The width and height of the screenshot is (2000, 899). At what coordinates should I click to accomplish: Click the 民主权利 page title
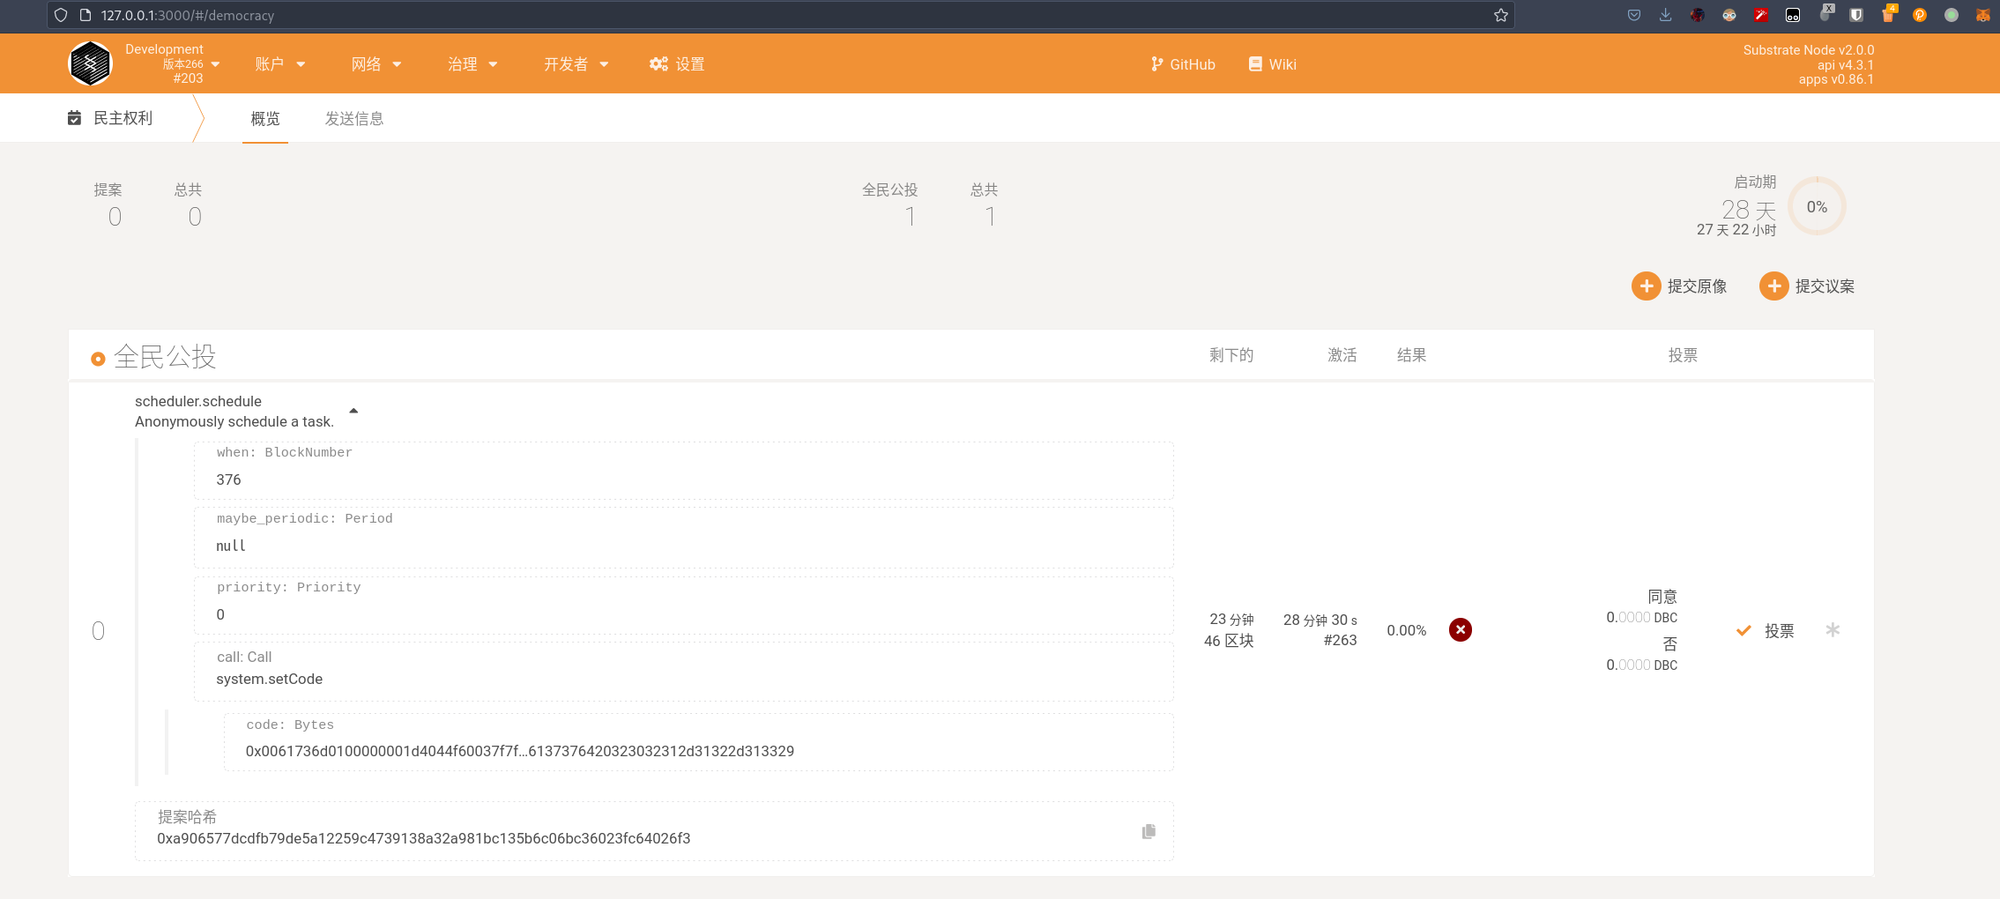click(x=123, y=118)
